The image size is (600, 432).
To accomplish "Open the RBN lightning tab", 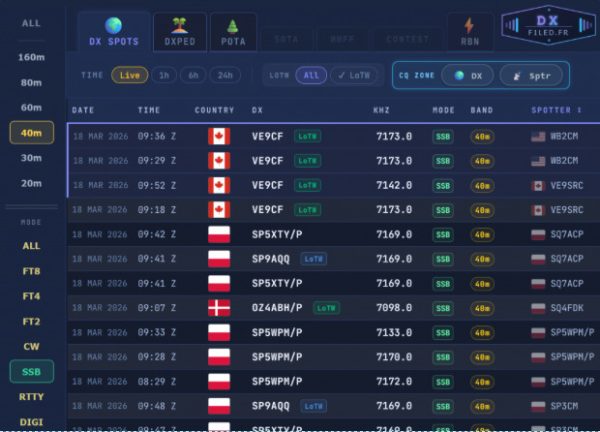I will [x=468, y=32].
